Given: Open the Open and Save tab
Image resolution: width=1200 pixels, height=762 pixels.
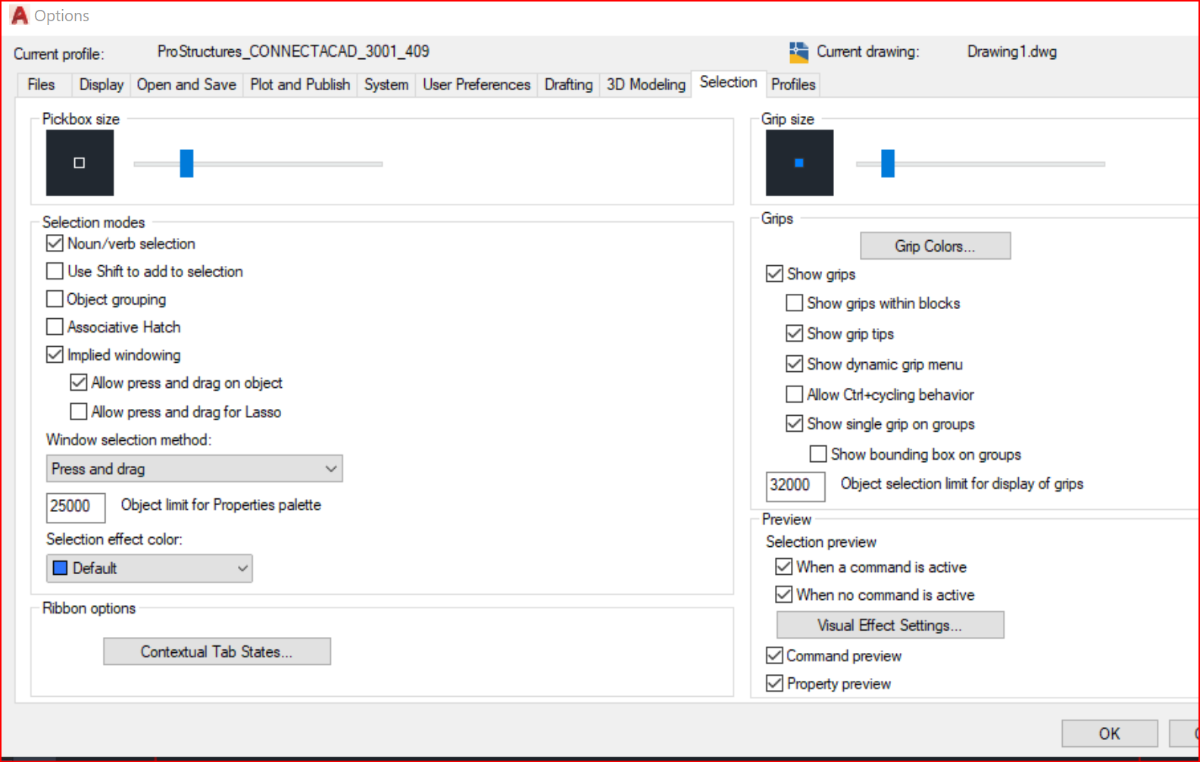Looking at the screenshot, I should [x=187, y=85].
